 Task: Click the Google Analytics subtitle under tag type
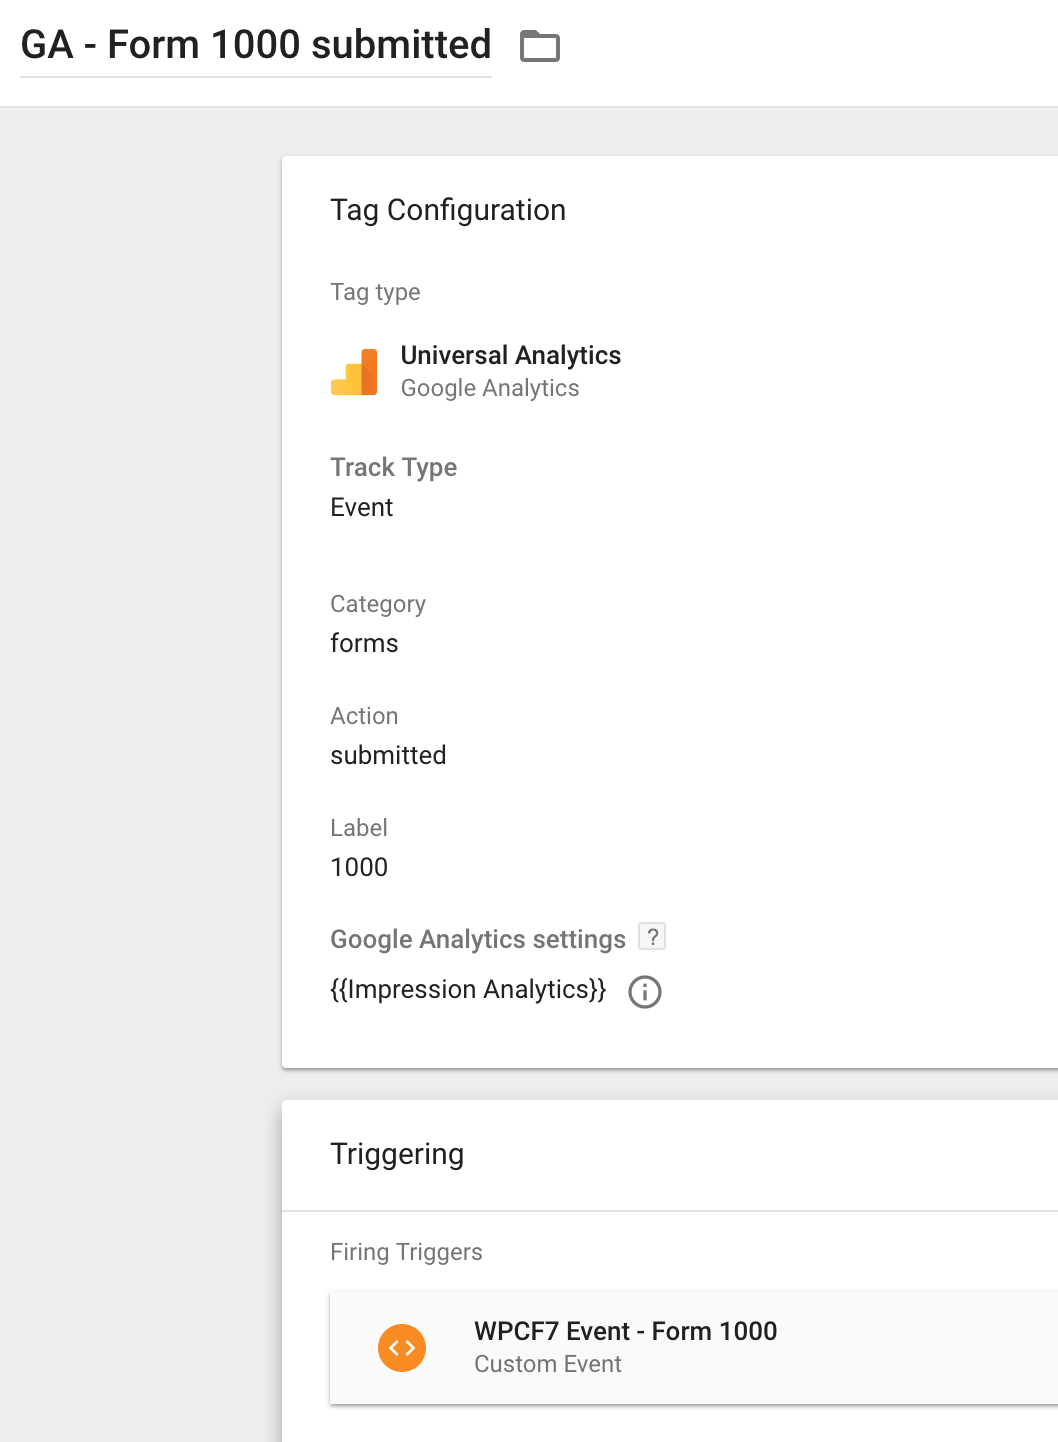[490, 388]
